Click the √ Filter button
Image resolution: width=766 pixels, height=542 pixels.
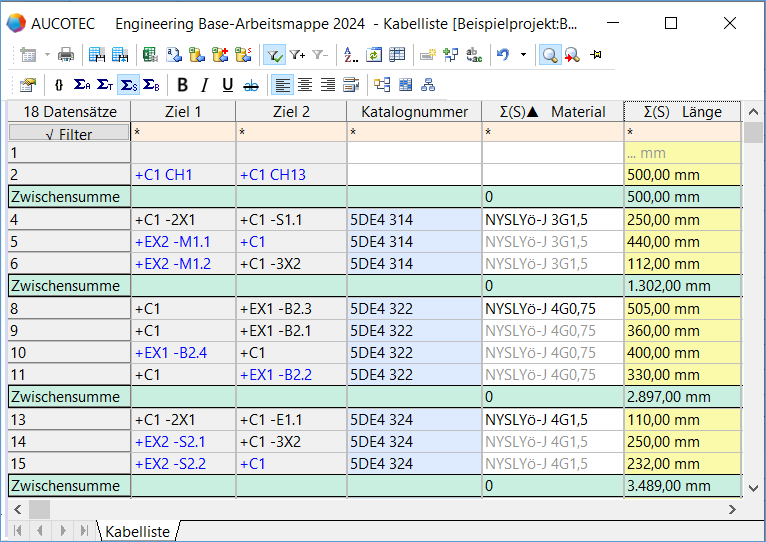click(x=69, y=132)
